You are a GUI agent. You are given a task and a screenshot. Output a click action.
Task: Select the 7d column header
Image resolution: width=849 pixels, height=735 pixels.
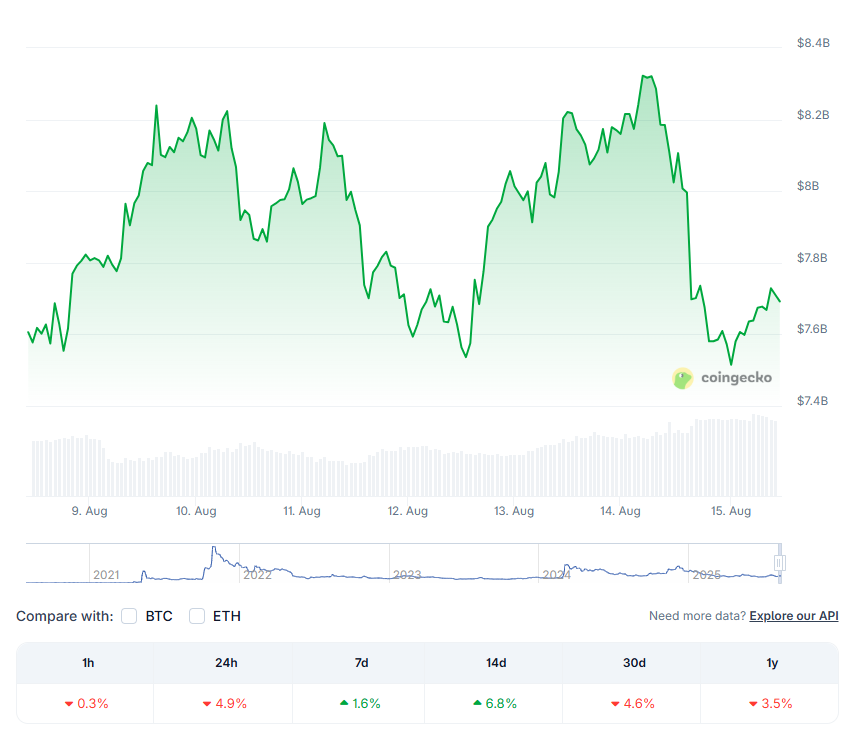(361, 662)
